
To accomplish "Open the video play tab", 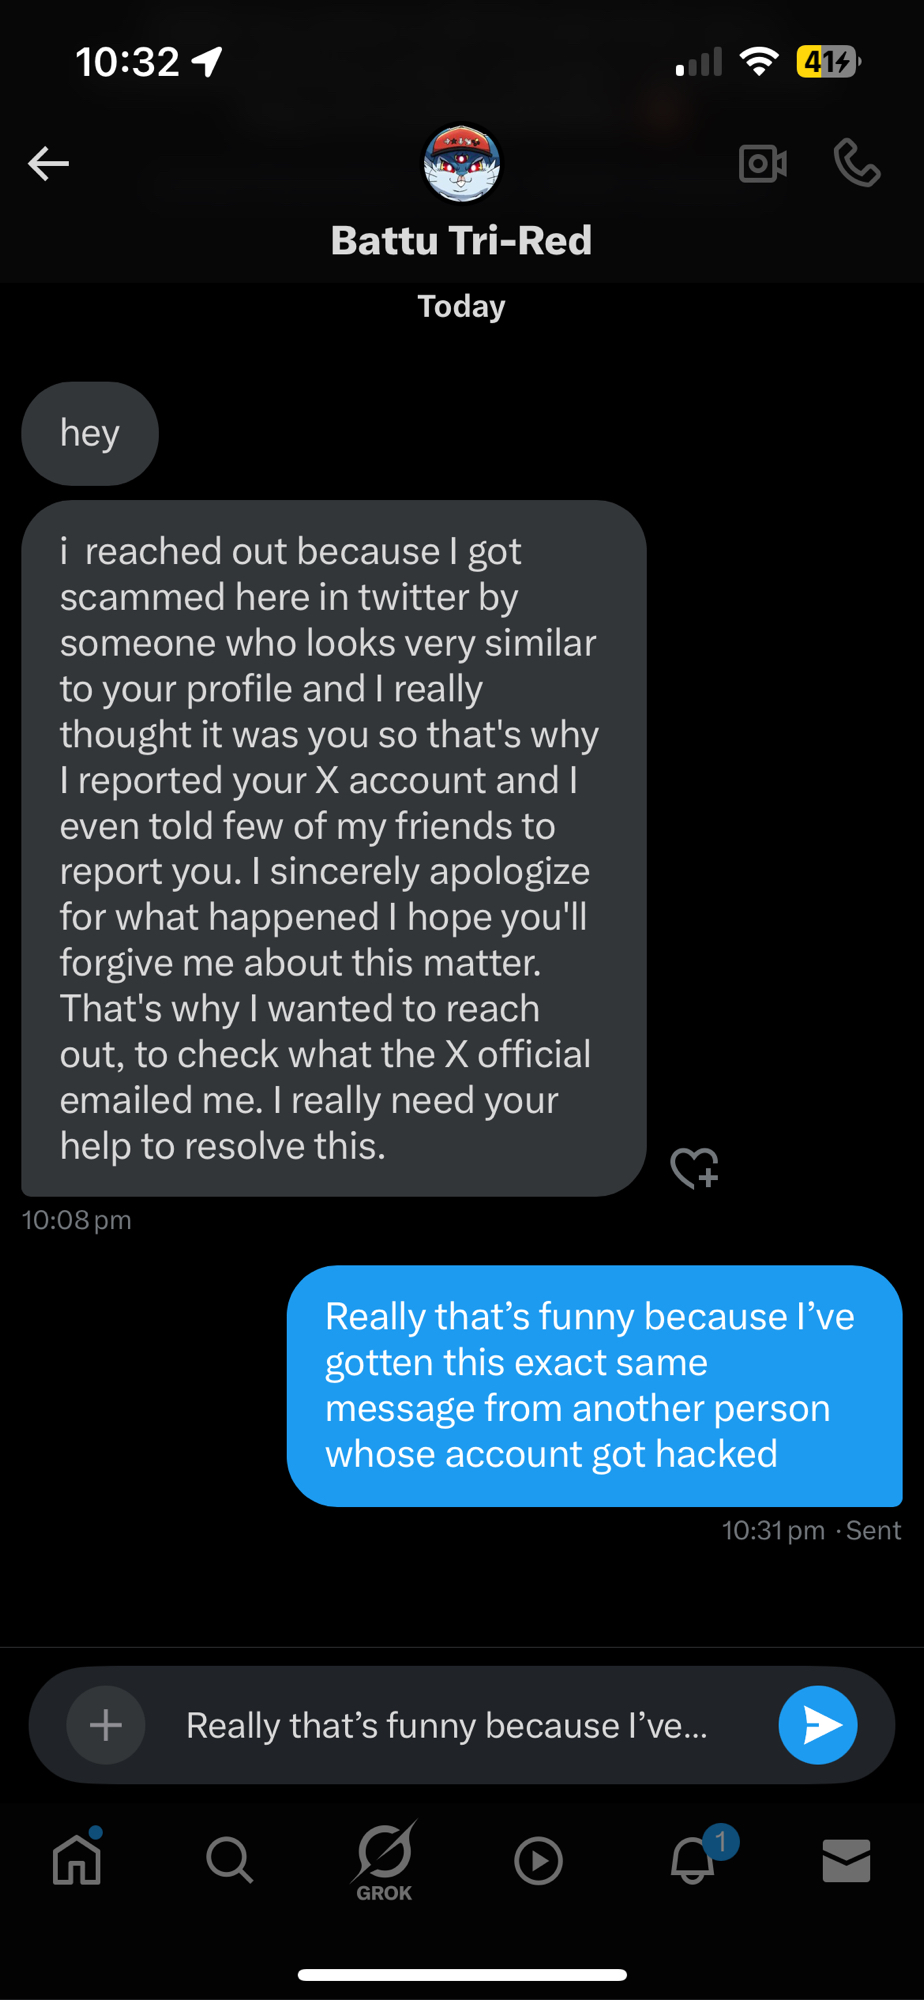I will 538,1860.
